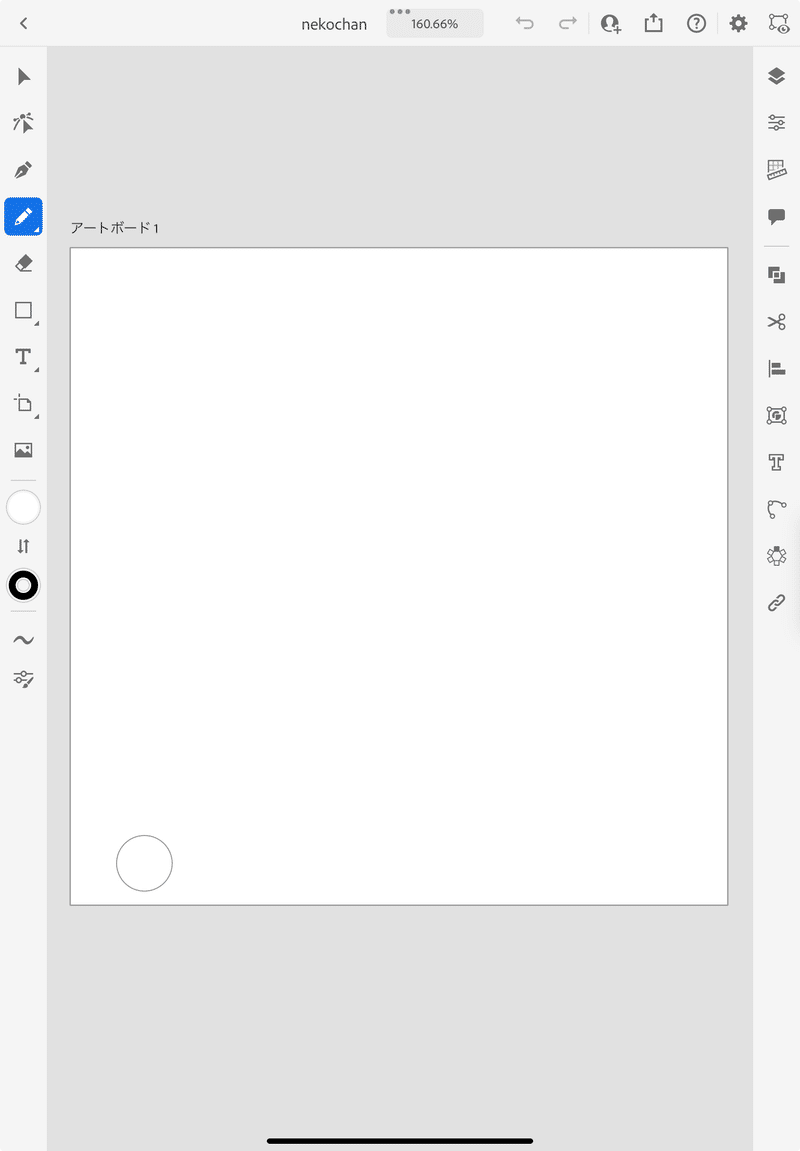Open the Object panel with framed circle
Screen dimensions: 800x1151
coord(777,415)
